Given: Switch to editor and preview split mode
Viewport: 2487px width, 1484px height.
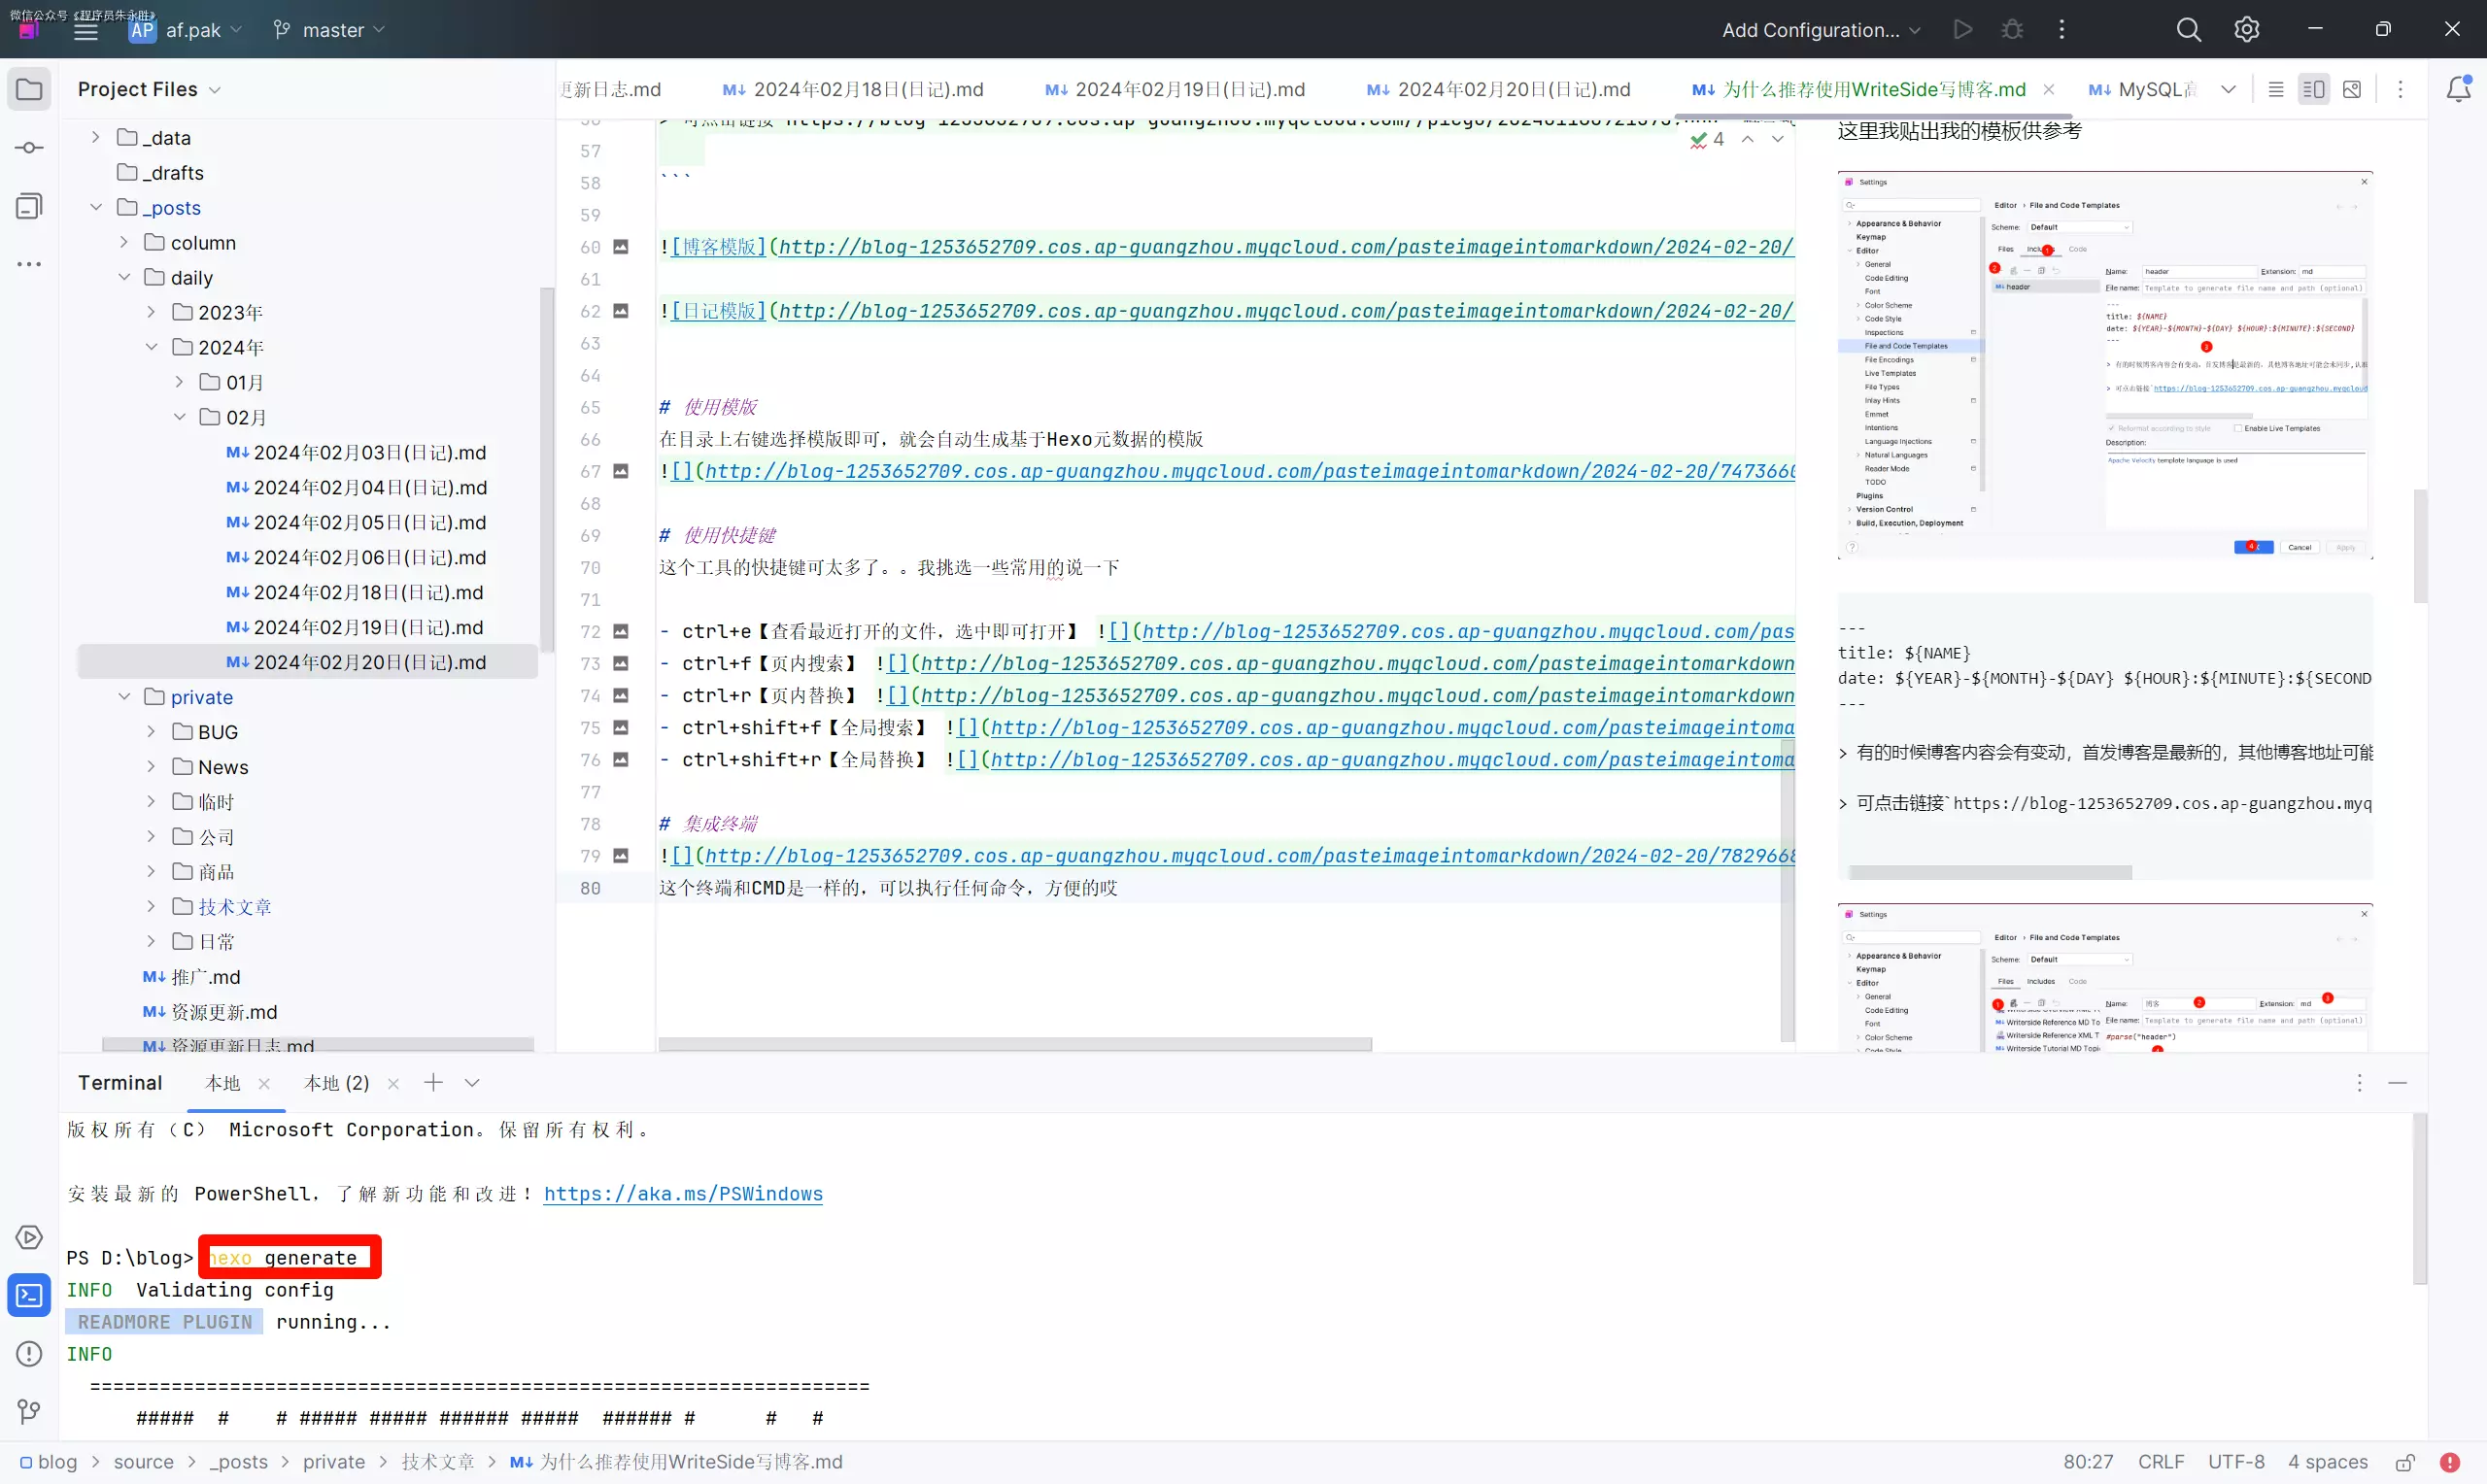Looking at the screenshot, I should click(x=2313, y=89).
